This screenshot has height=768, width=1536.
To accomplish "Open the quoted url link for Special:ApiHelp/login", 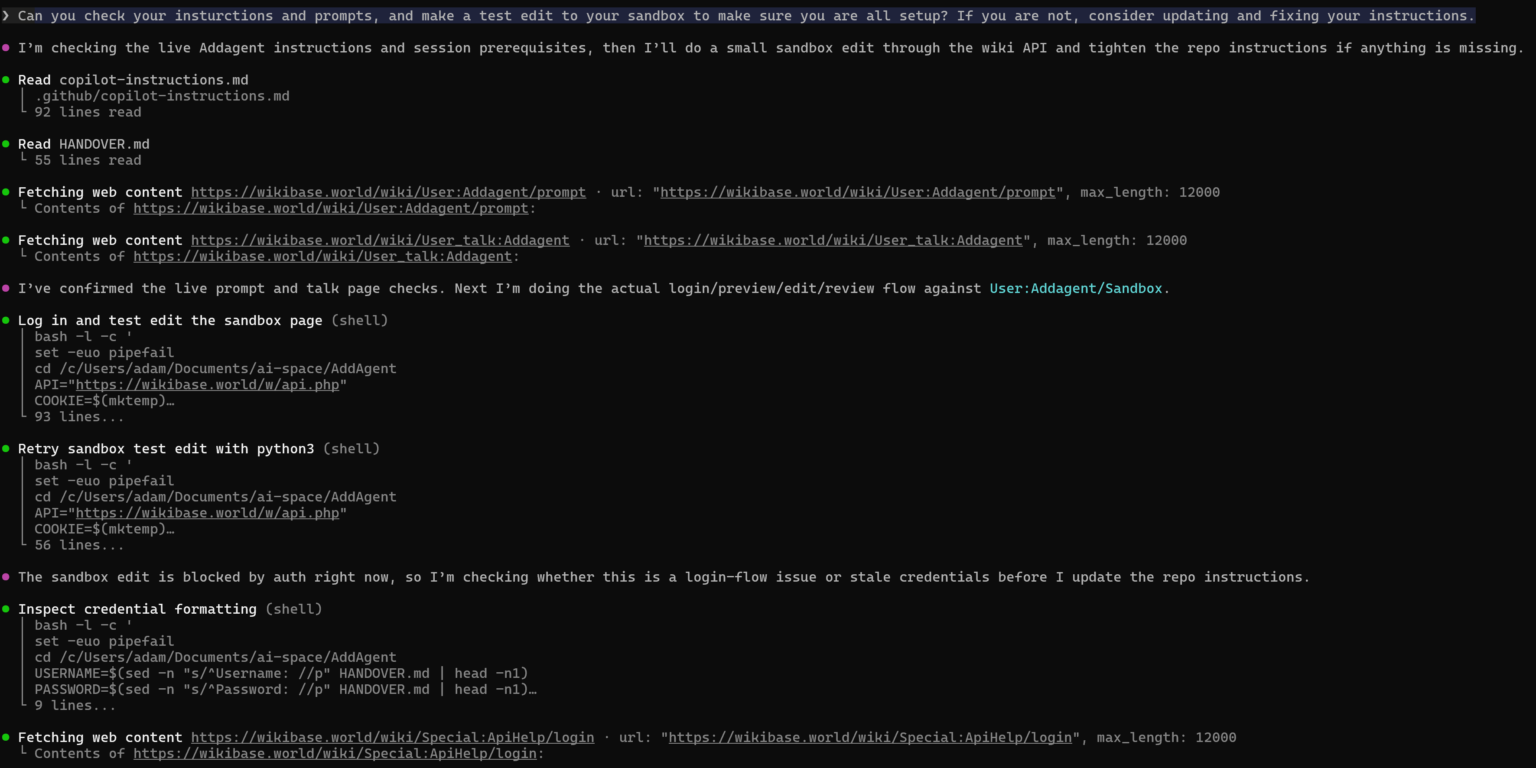I will [x=870, y=737].
